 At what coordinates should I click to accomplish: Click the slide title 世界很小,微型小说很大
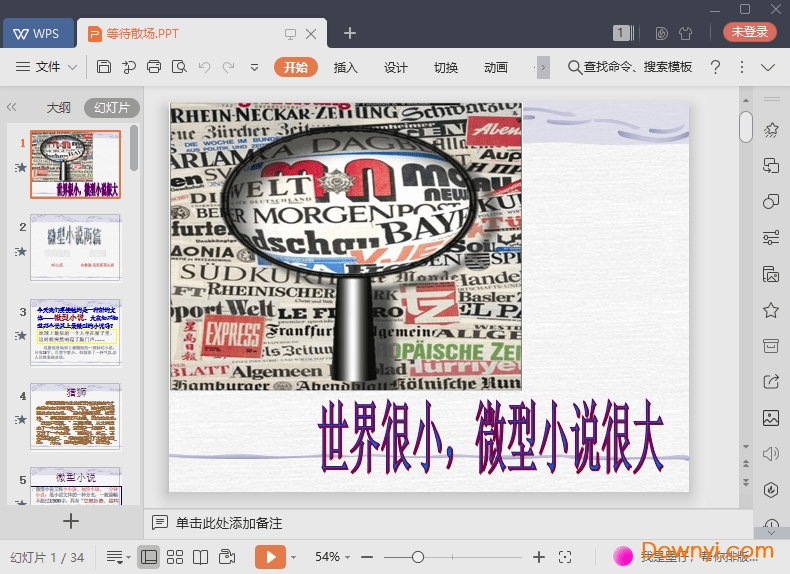(x=490, y=436)
